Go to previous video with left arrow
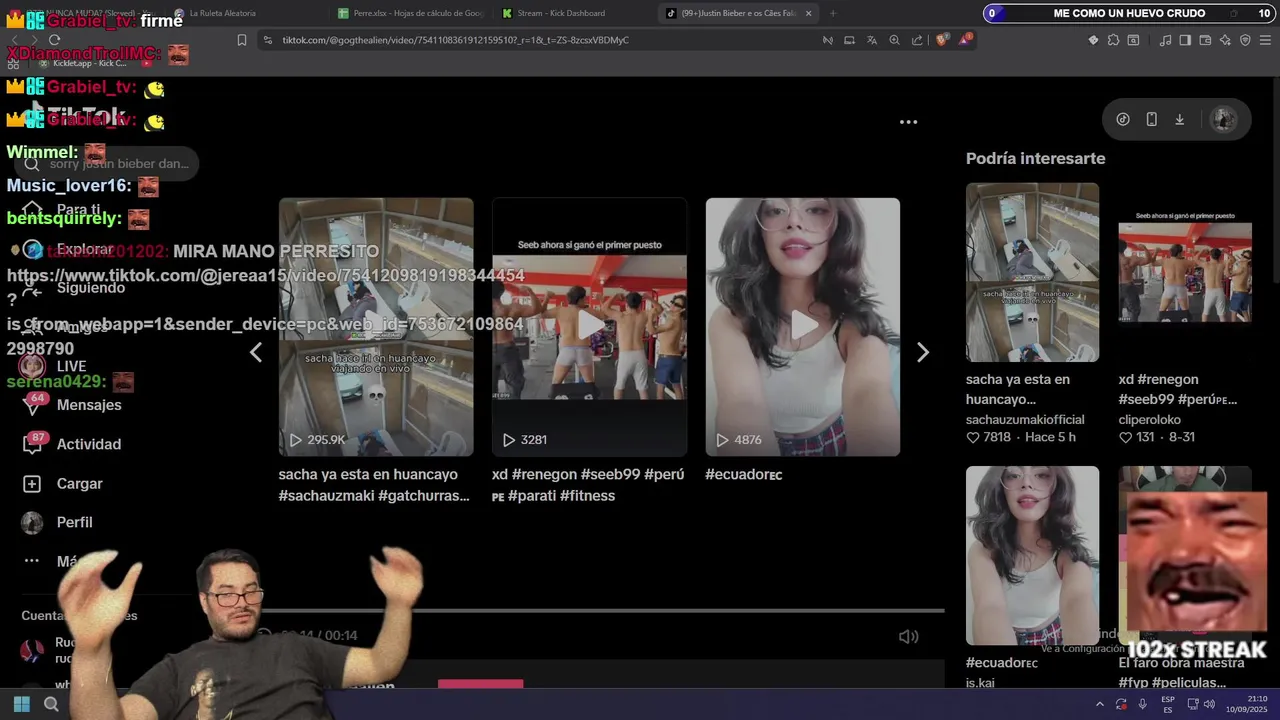This screenshot has width=1280, height=720. tap(256, 352)
